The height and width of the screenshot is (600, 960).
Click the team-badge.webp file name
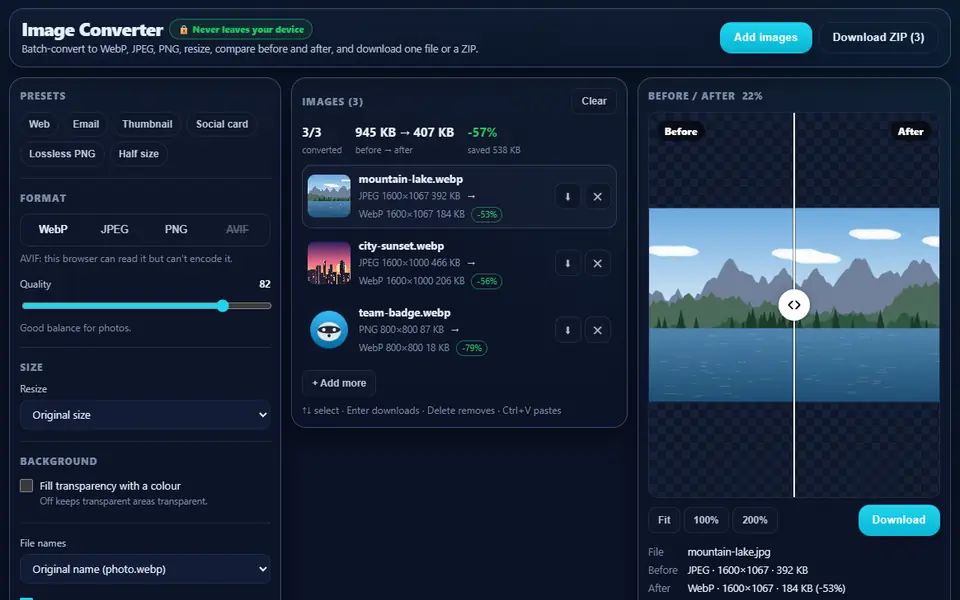pos(404,313)
